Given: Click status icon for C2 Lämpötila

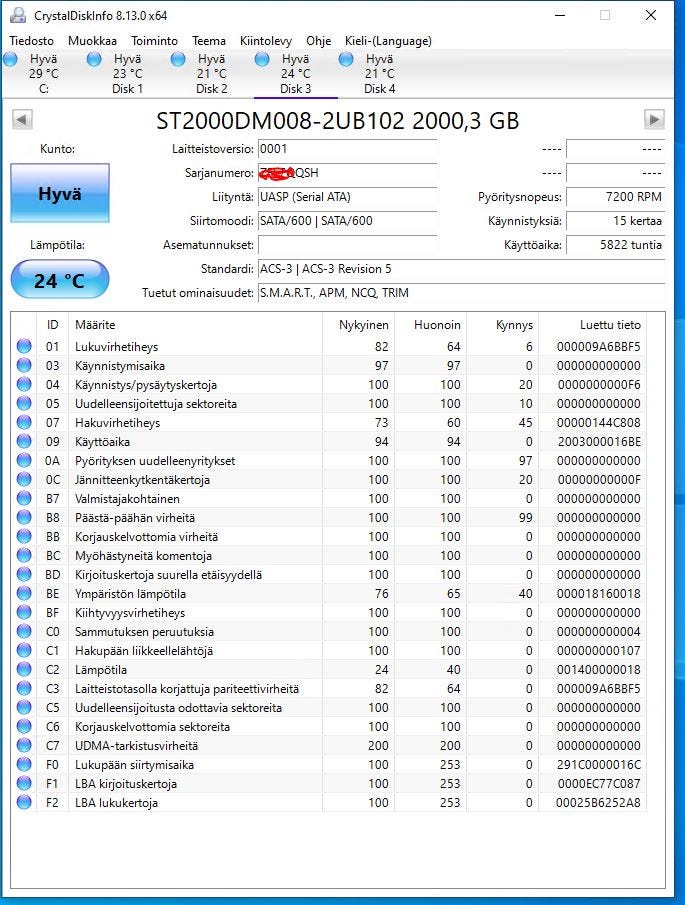Looking at the screenshot, I should (x=24, y=670).
